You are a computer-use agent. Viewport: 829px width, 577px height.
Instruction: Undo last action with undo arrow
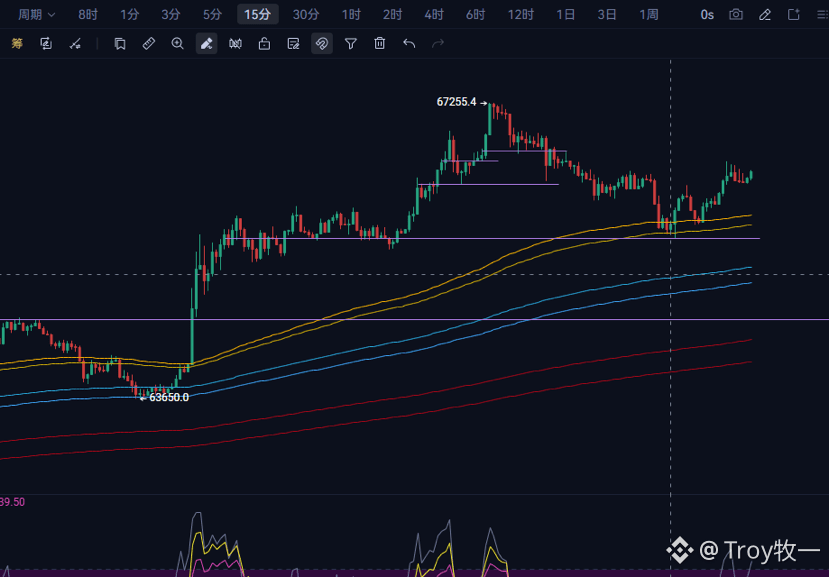click(409, 43)
